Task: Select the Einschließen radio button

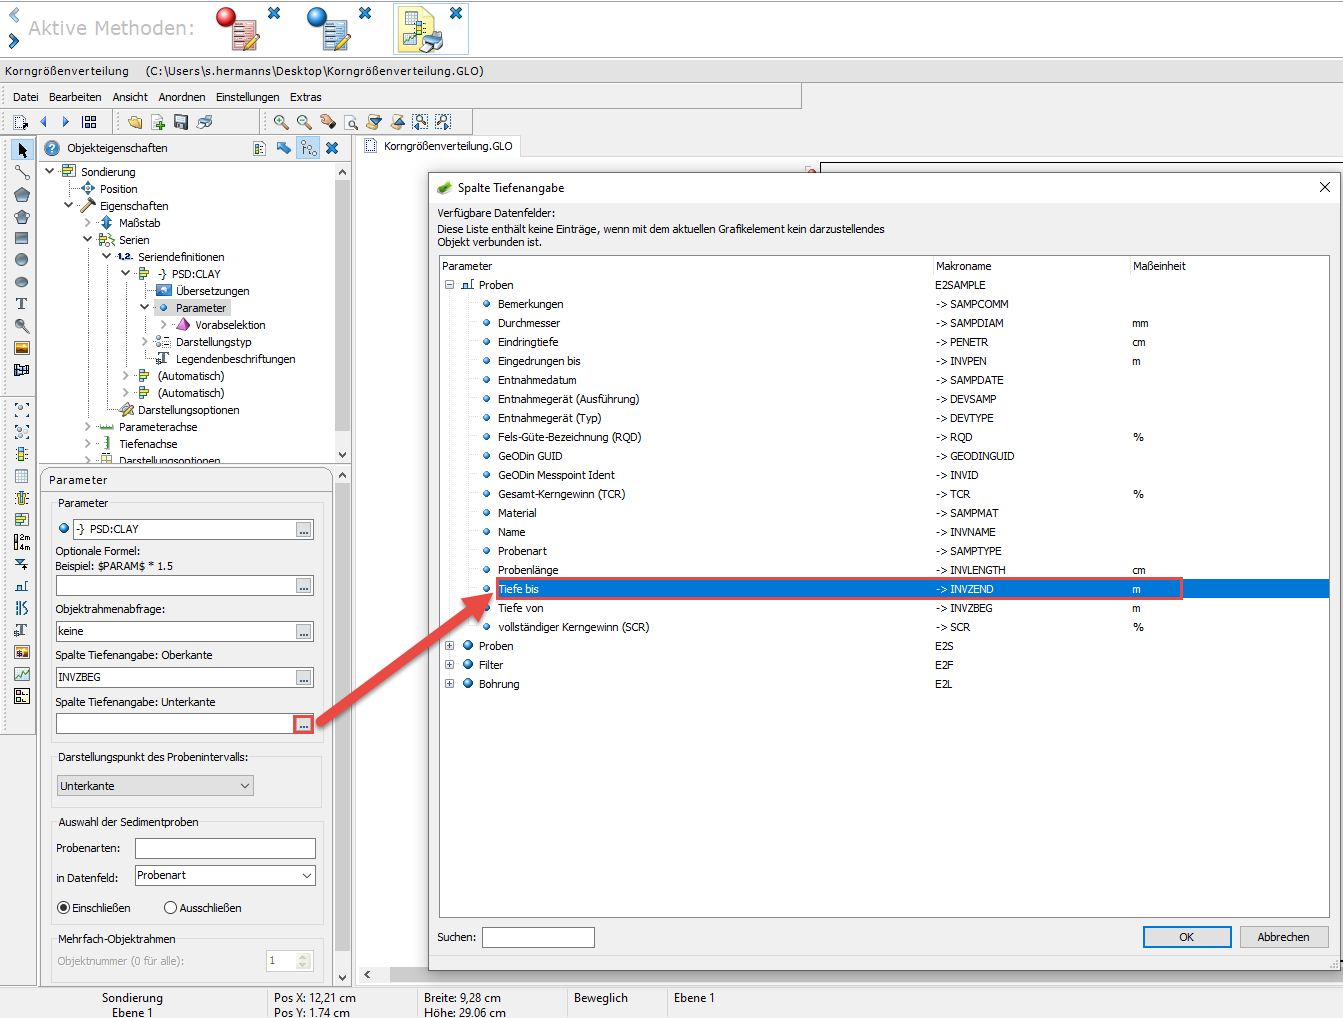Action: [64, 908]
